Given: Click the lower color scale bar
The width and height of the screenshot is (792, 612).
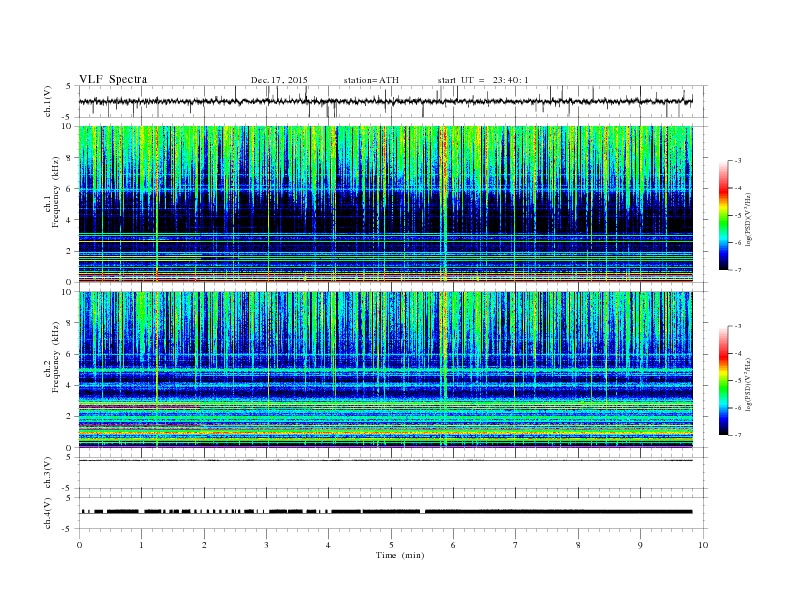Looking at the screenshot, I should click(724, 381).
